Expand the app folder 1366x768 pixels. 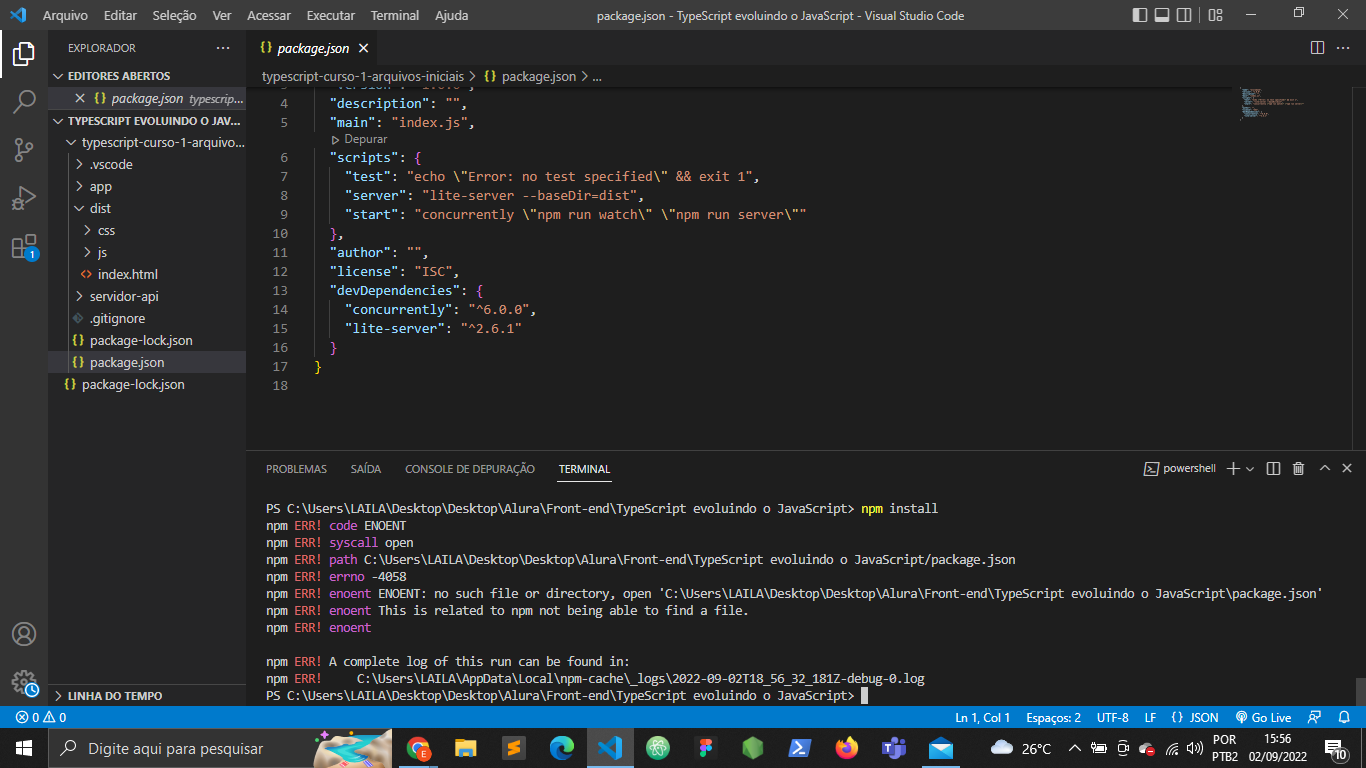point(148,186)
